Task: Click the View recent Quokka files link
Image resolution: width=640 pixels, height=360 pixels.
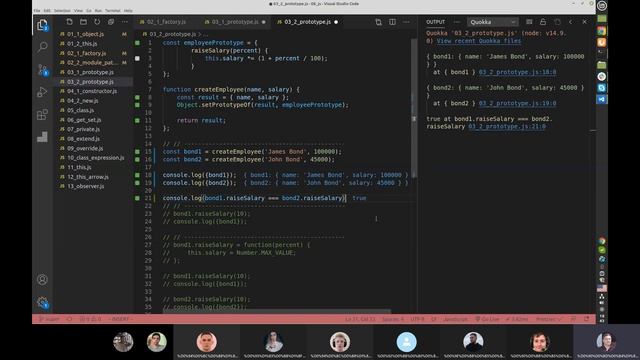Action: click(479, 41)
